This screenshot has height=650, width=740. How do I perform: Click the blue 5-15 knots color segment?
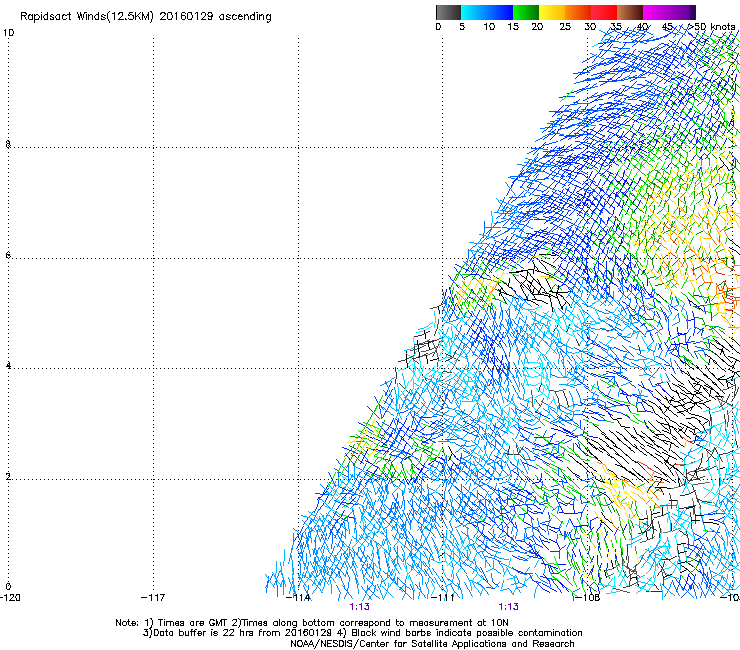487,12
